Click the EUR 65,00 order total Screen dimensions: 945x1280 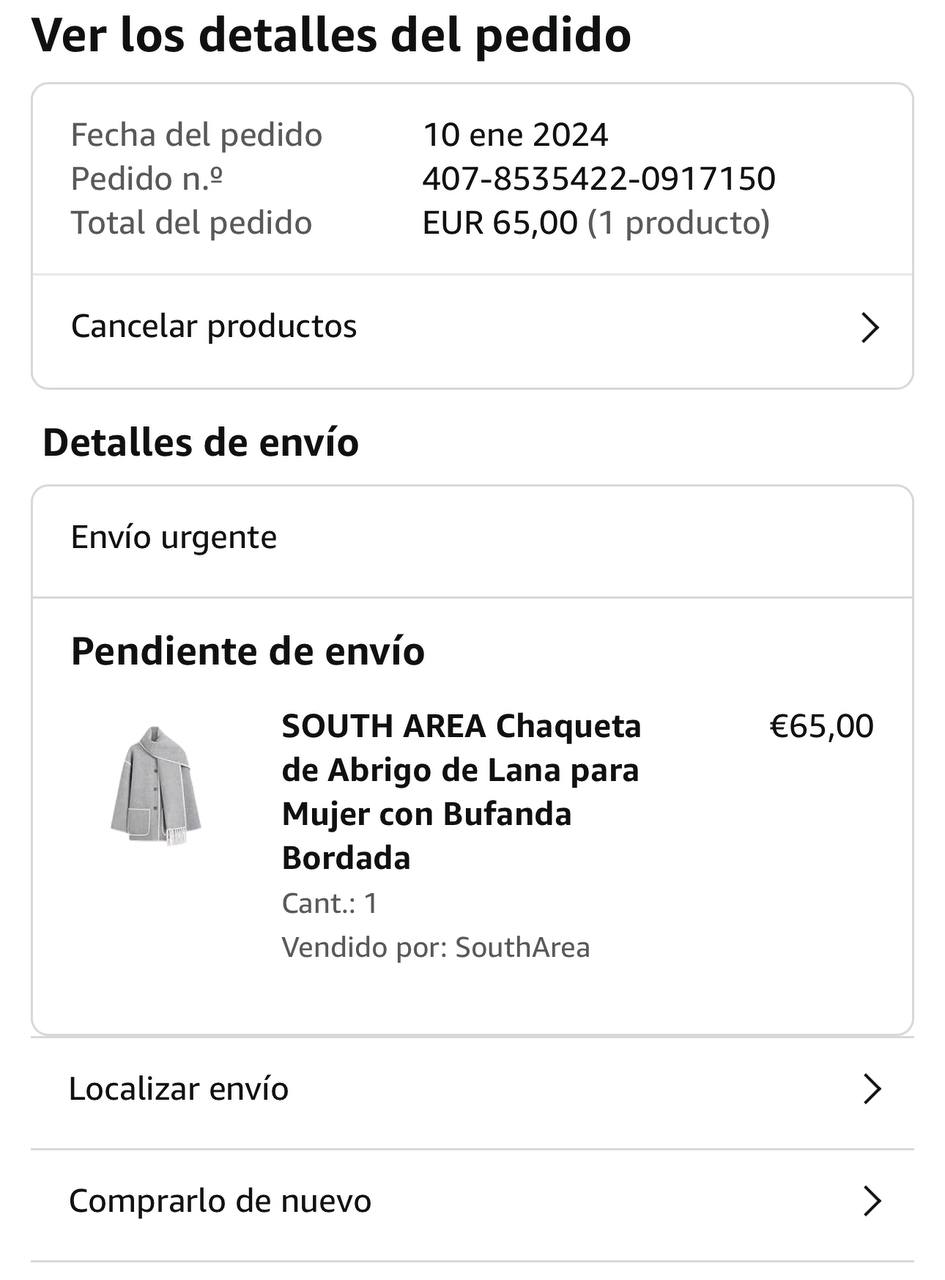pyautogui.click(x=500, y=222)
